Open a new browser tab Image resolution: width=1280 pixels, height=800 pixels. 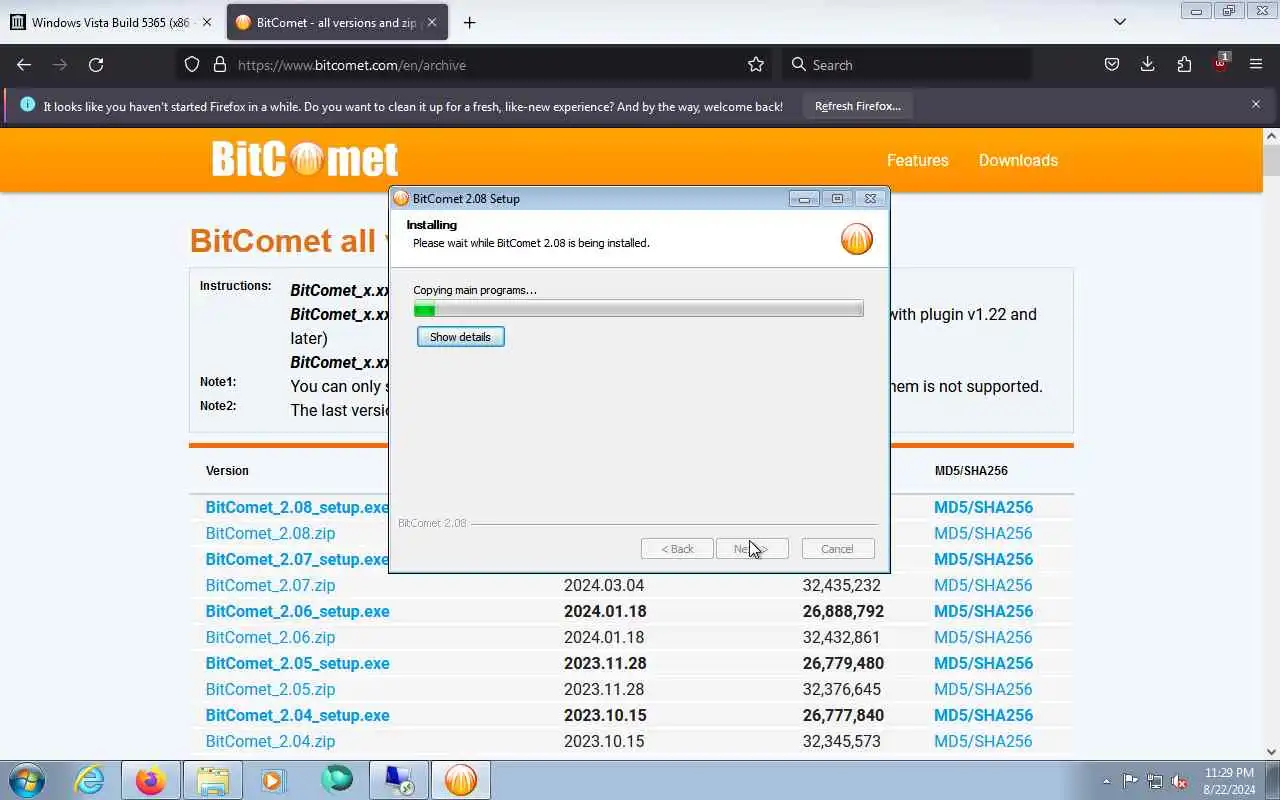point(469,22)
